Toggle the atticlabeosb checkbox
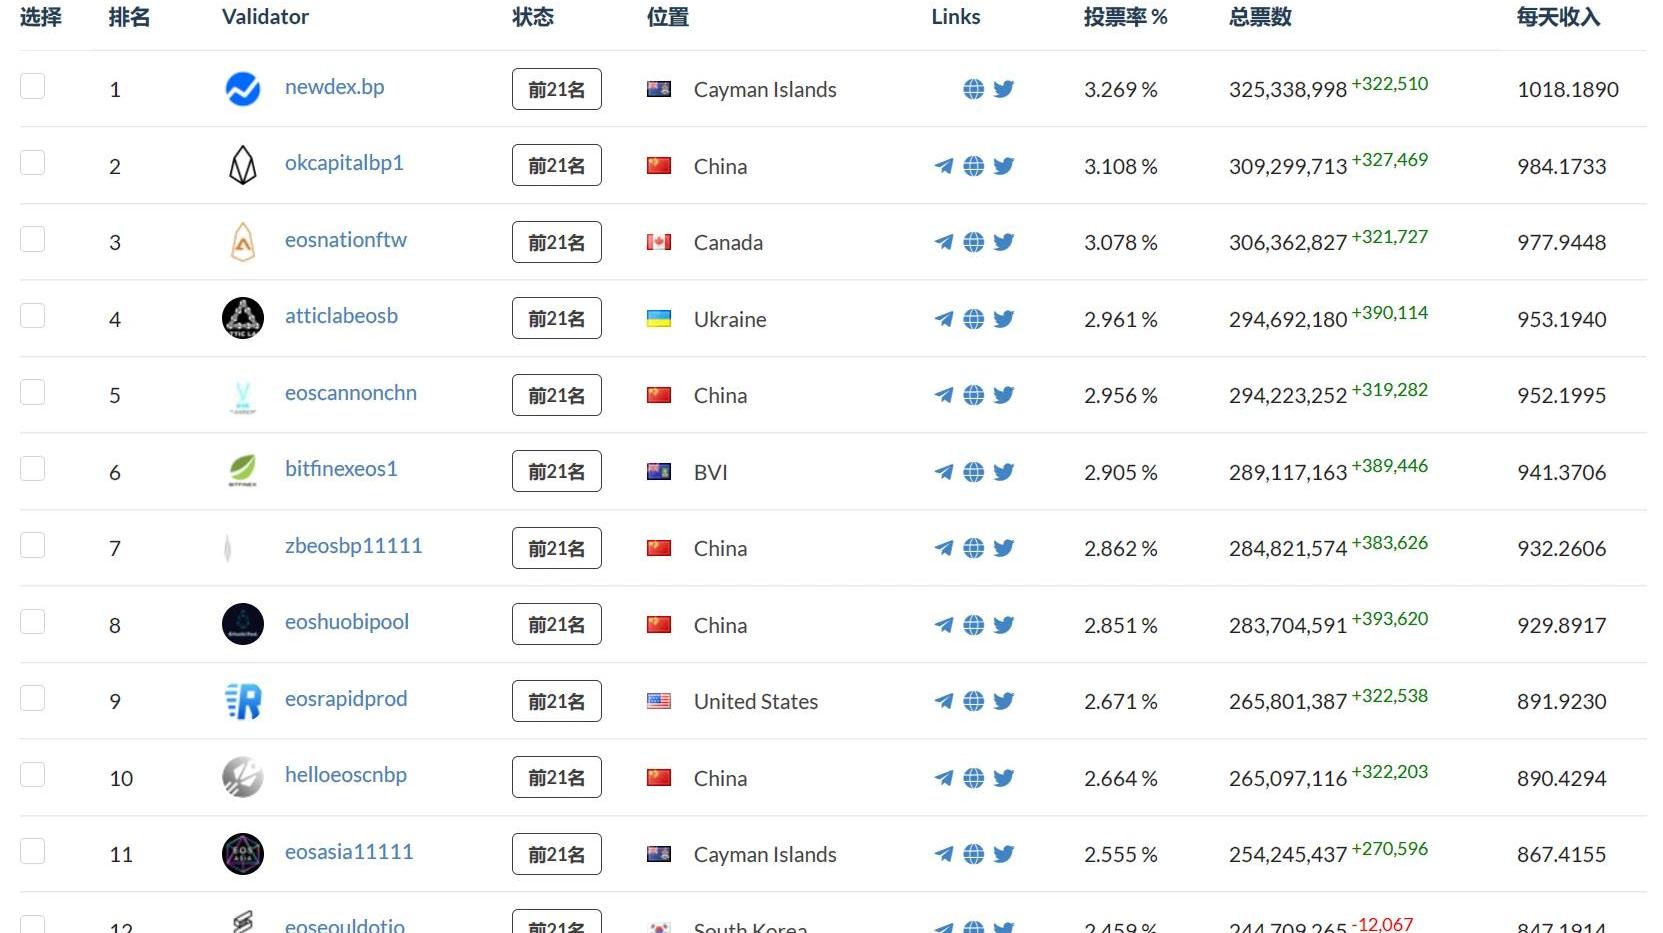This screenshot has height=933, width=1663. click(32, 315)
